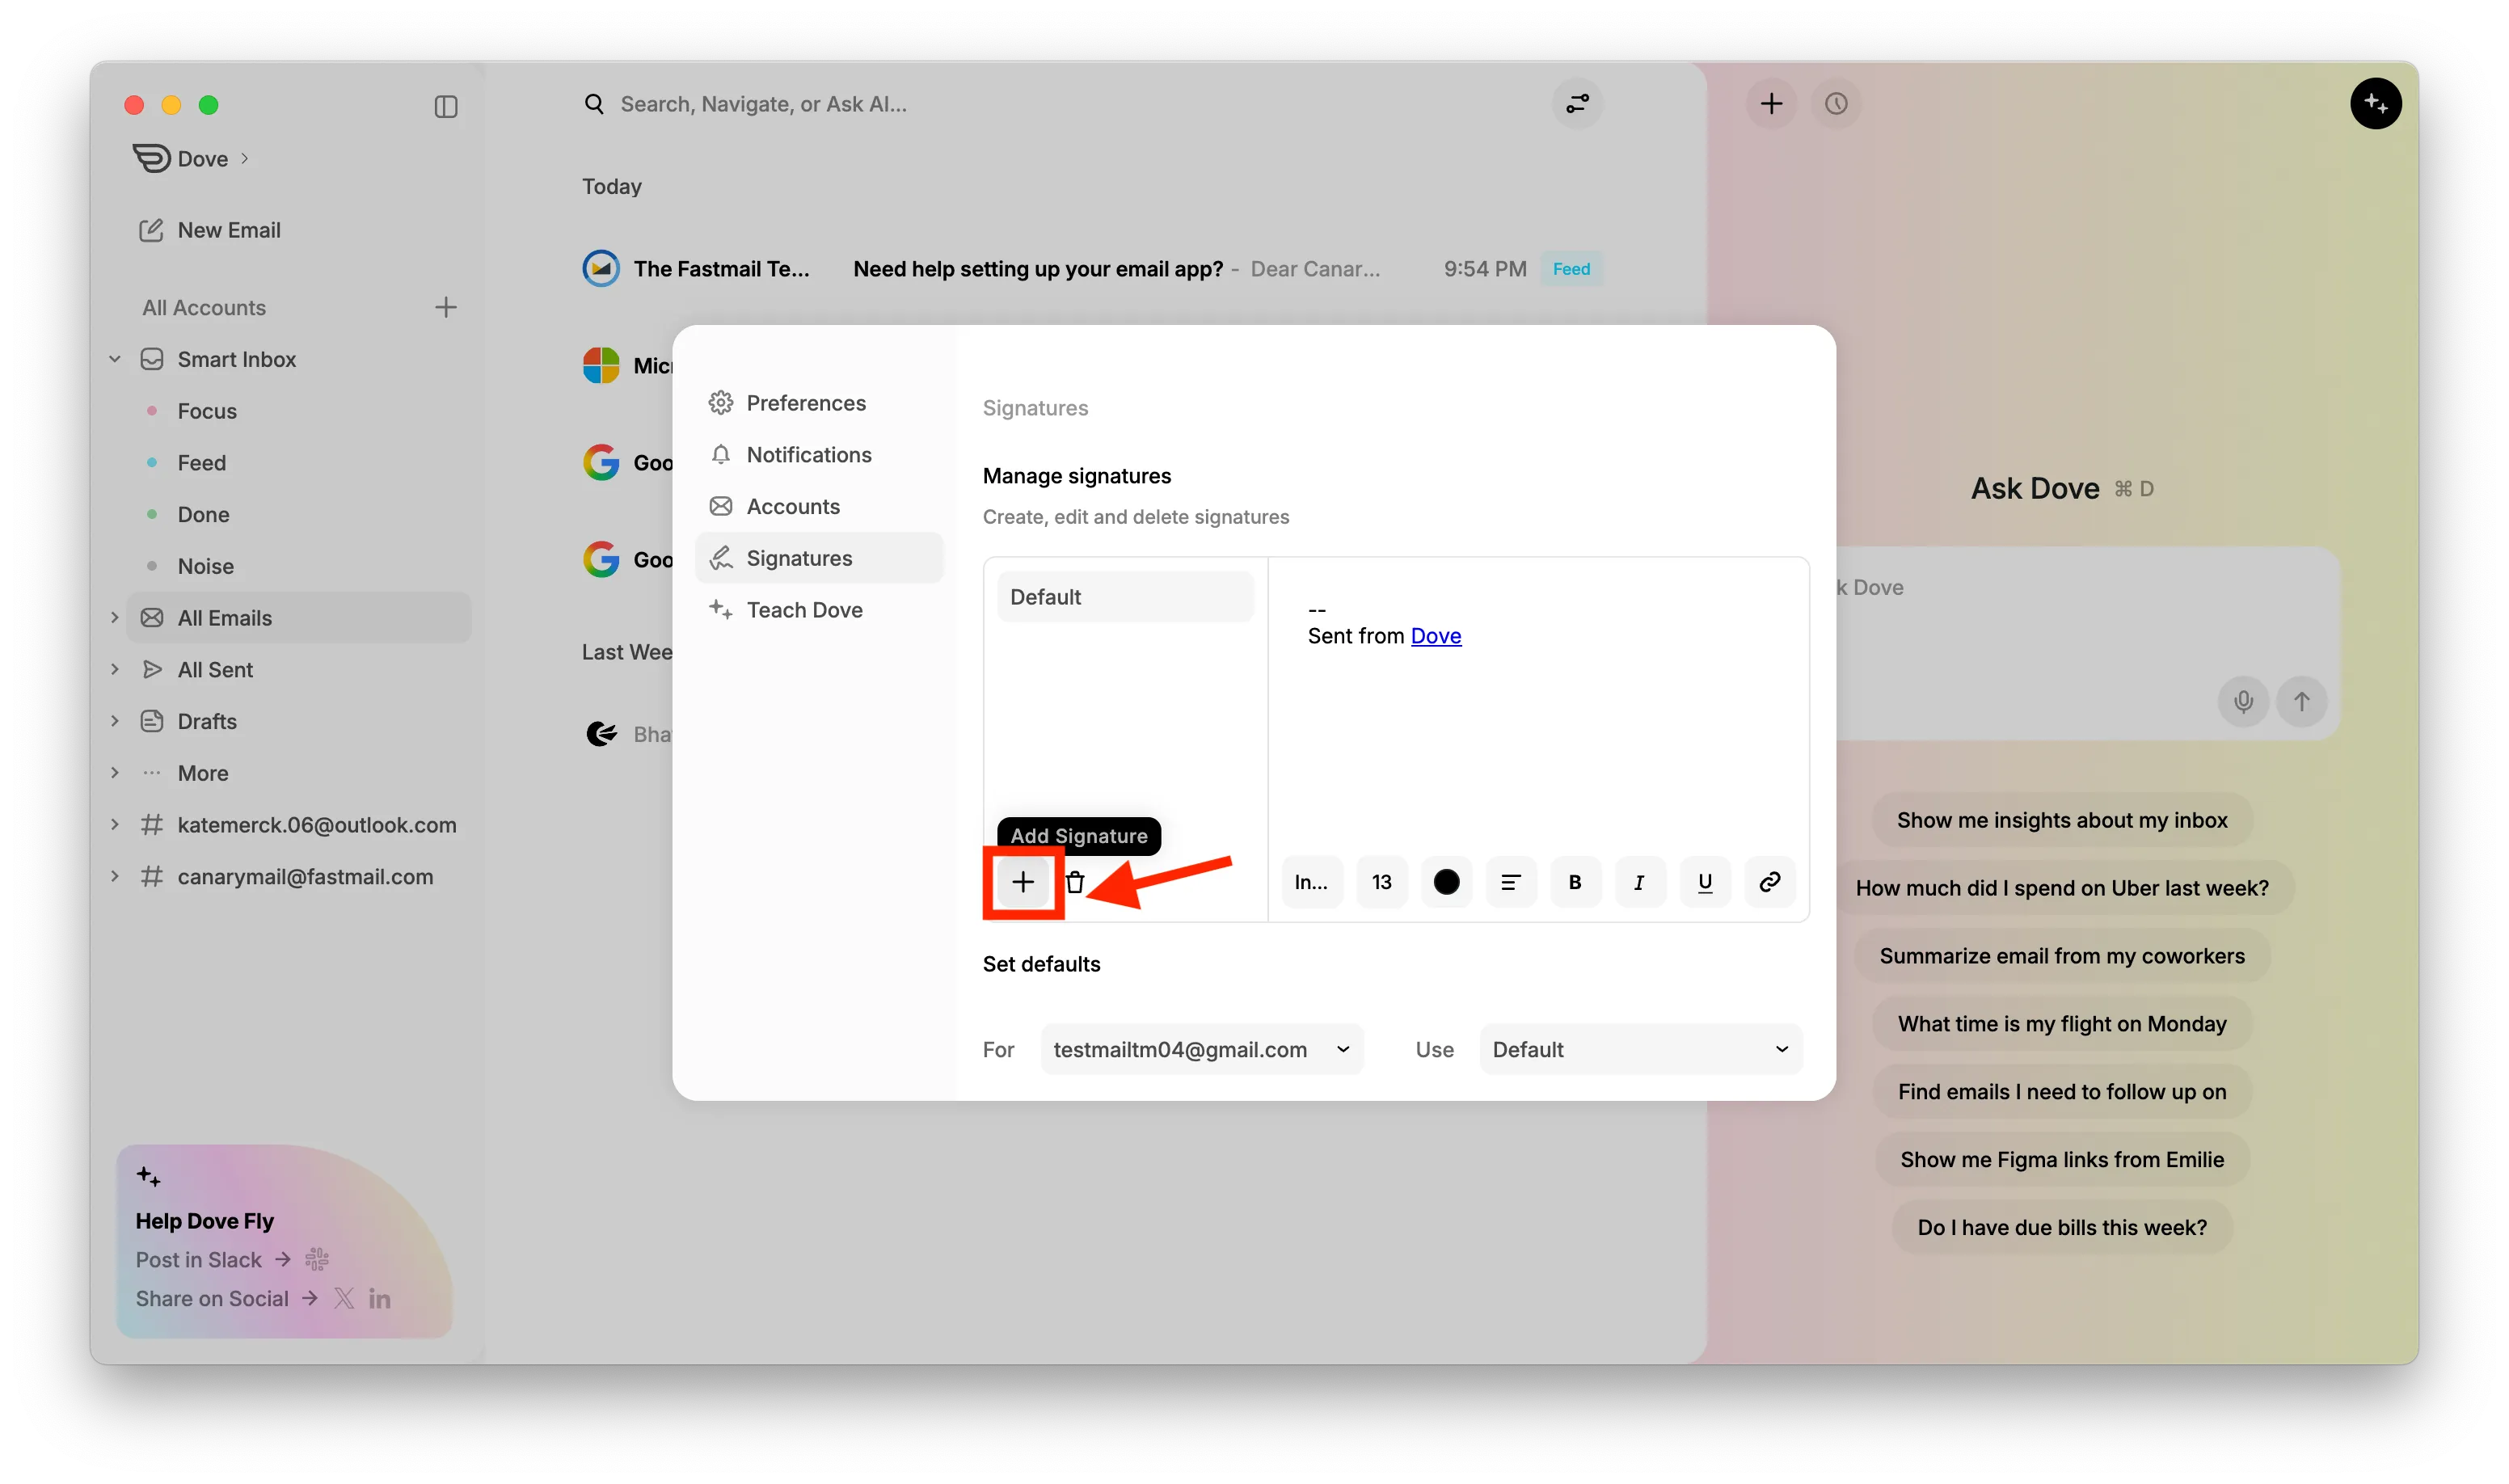Click the delete signature trash icon

tap(1075, 882)
